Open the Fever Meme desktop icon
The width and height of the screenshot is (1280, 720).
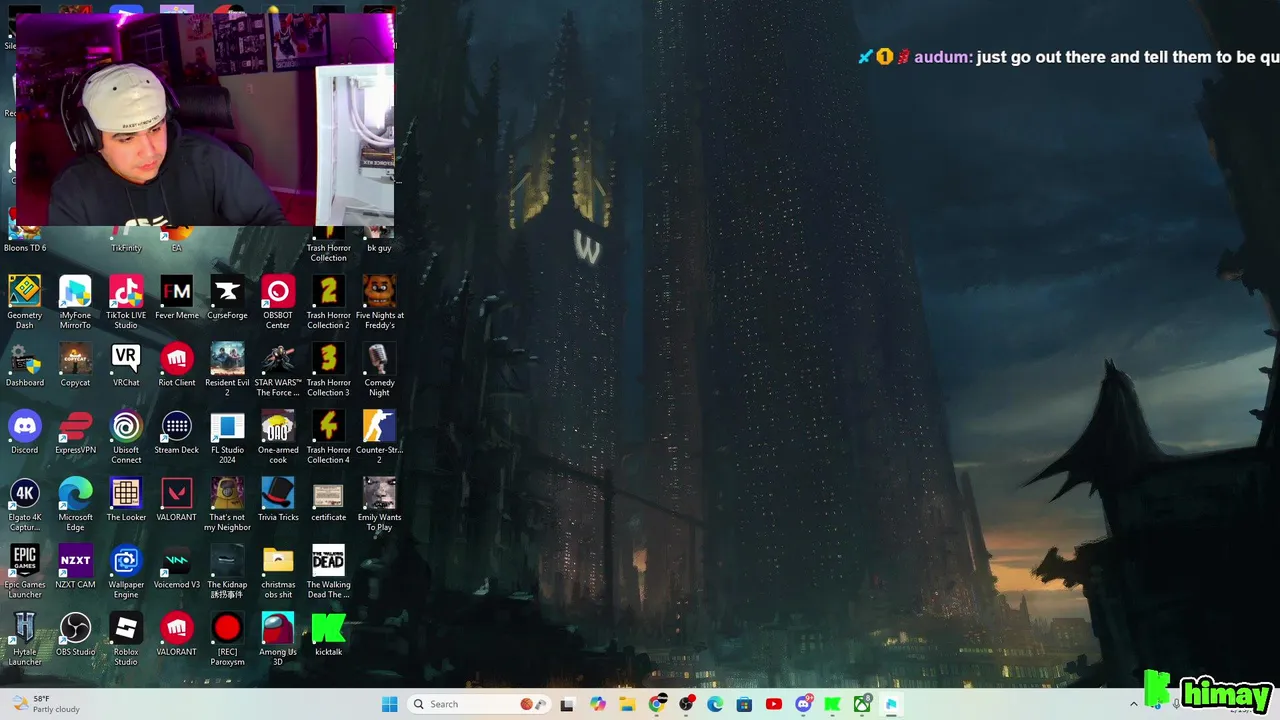[x=177, y=298]
